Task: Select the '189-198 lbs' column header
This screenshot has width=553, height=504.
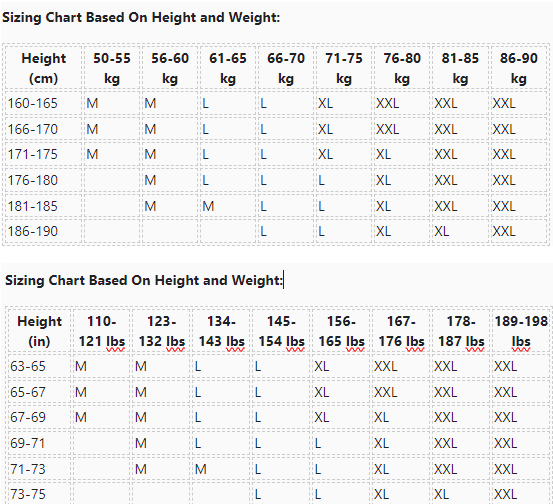Action: pyautogui.click(x=521, y=331)
